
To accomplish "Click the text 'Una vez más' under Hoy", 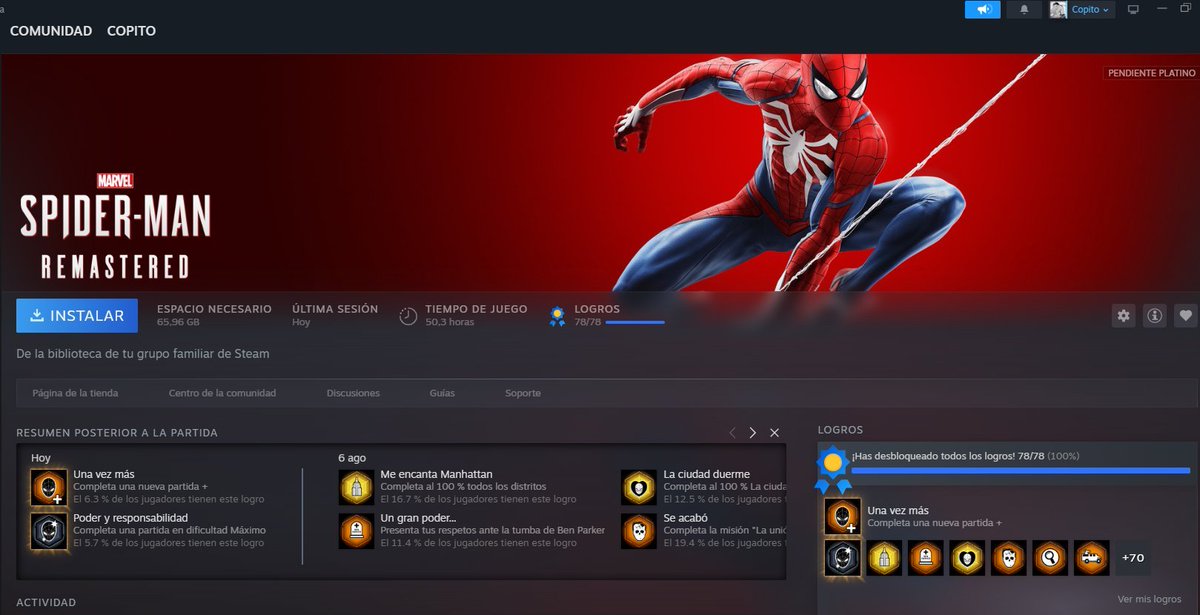I will [104, 474].
